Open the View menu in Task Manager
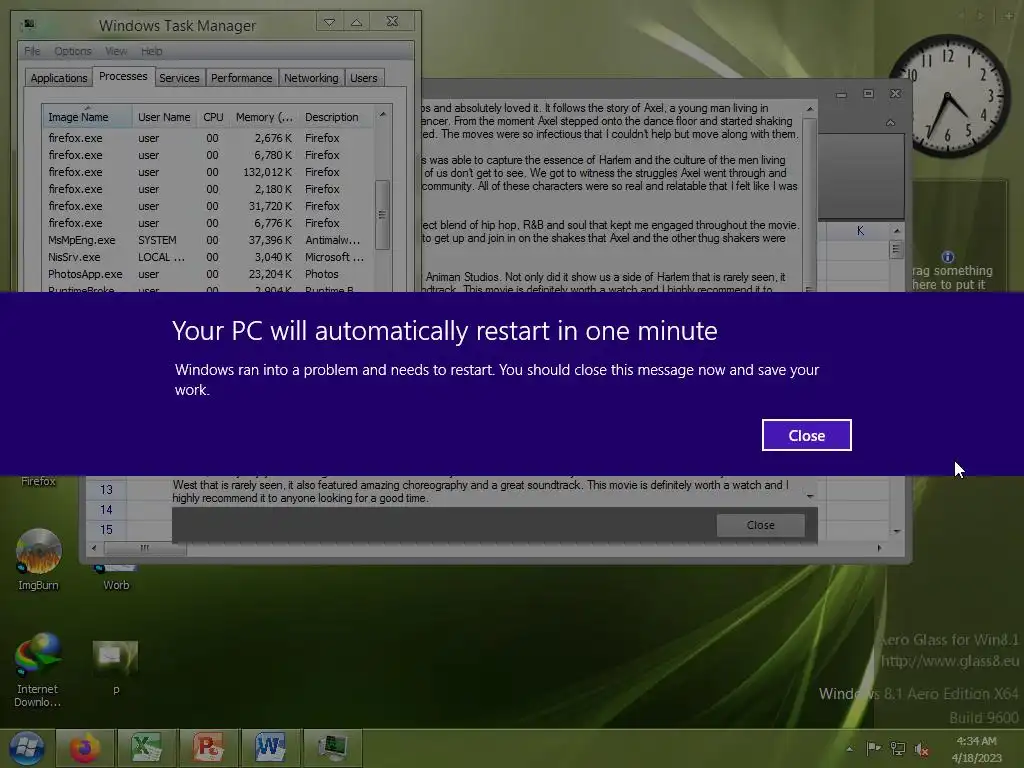The width and height of the screenshot is (1024, 768). [x=116, y=51]
